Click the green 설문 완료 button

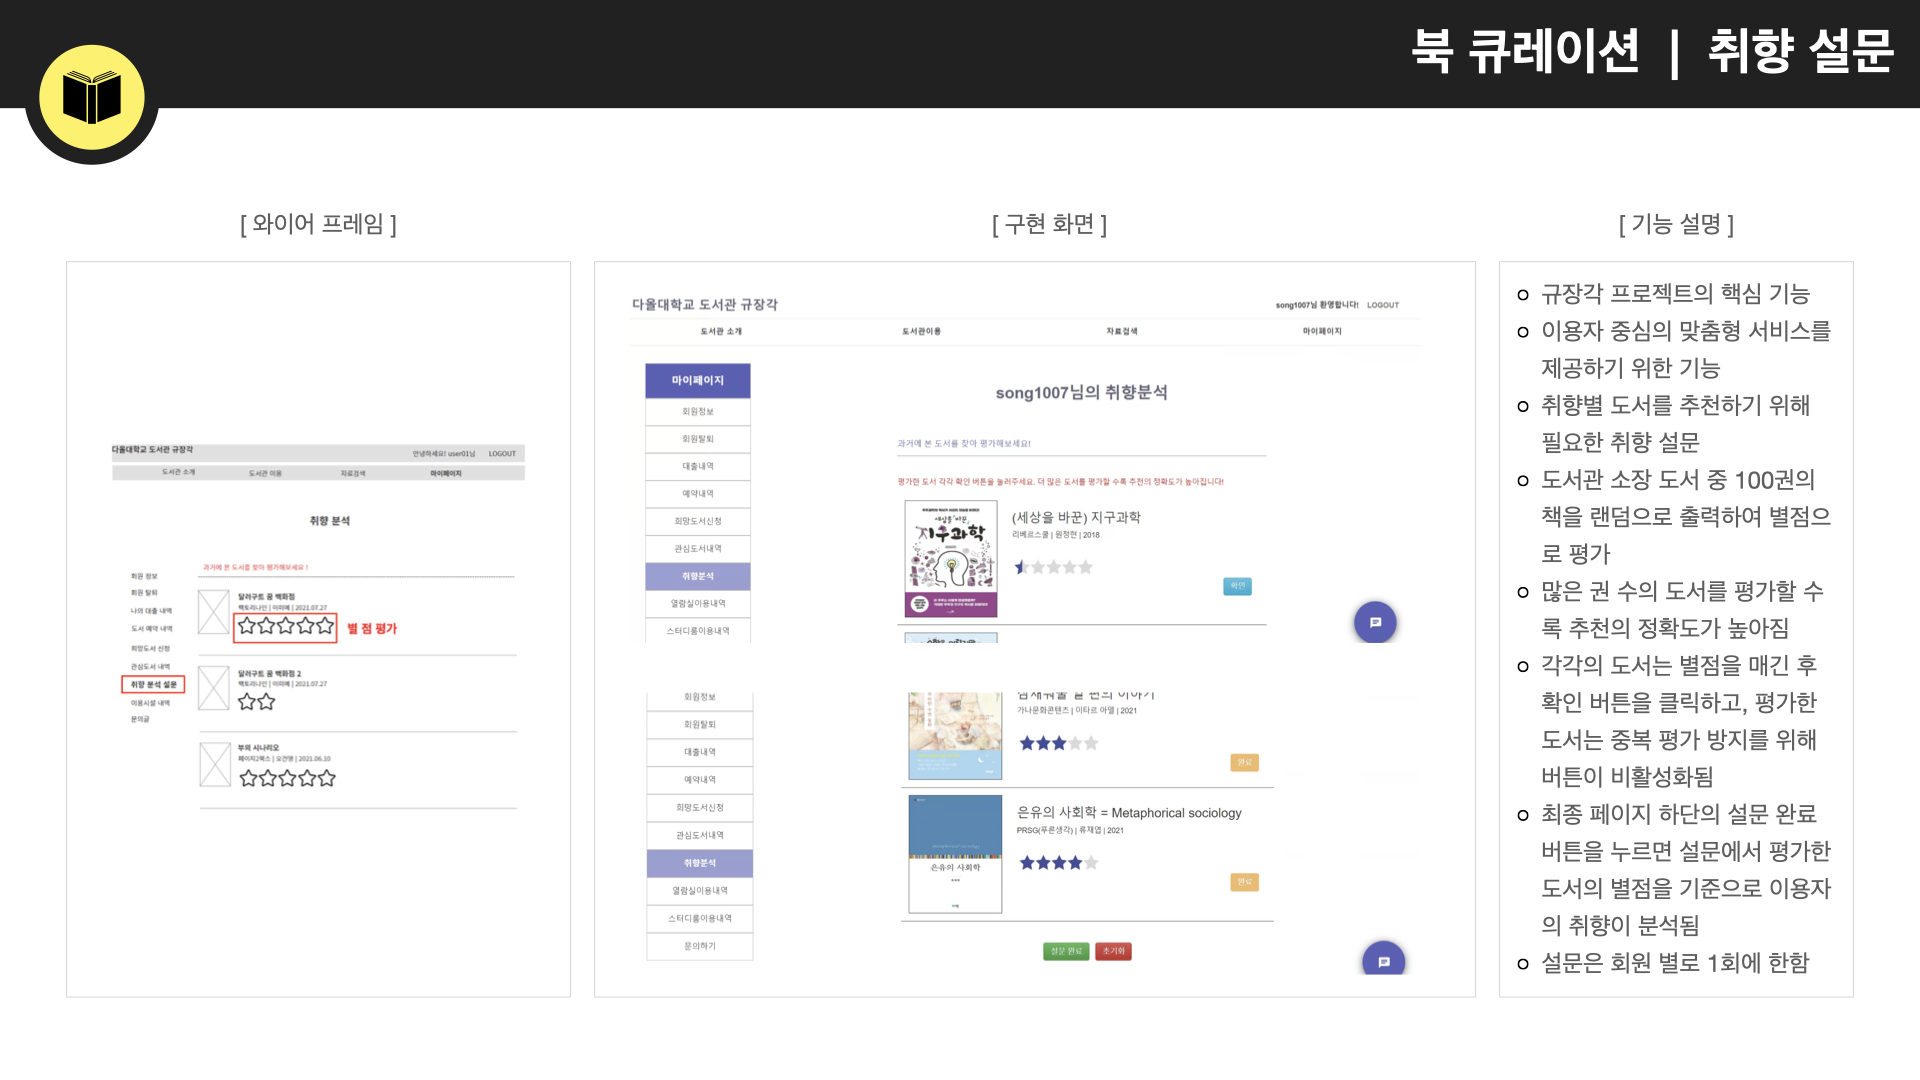tap(1066, 951)
